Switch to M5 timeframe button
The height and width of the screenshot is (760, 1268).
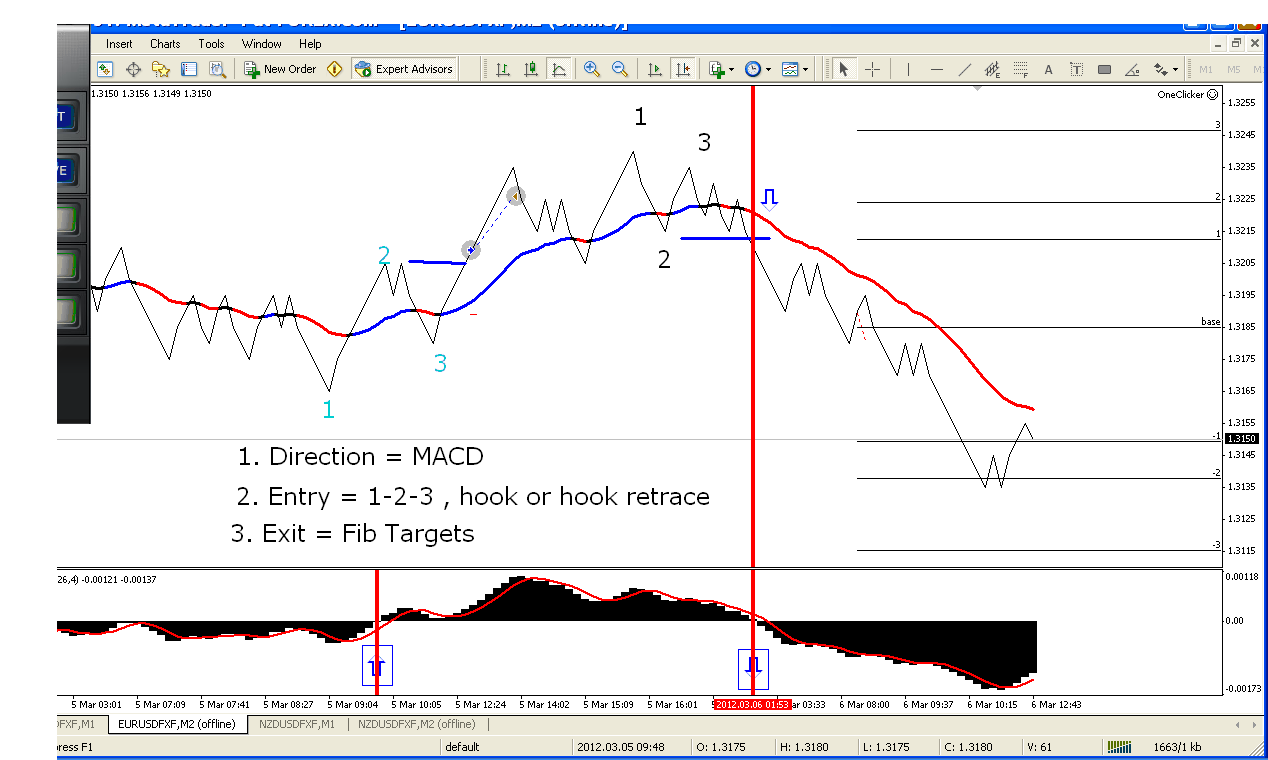click(x=1234, y=69)
